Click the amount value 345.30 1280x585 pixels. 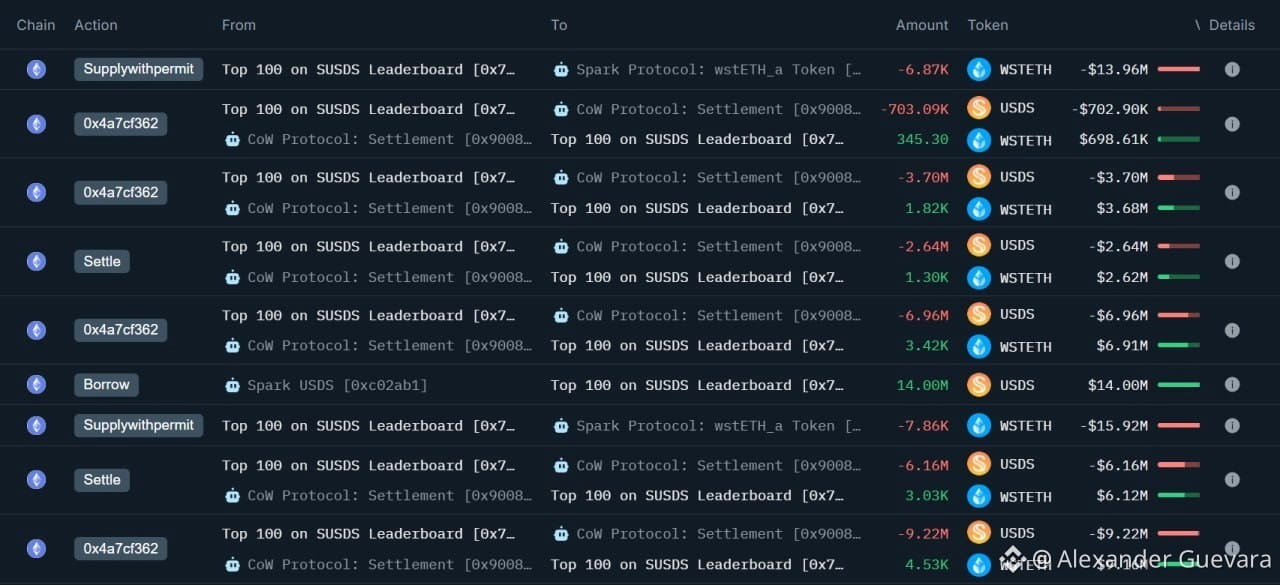click(x=923, y=140)
